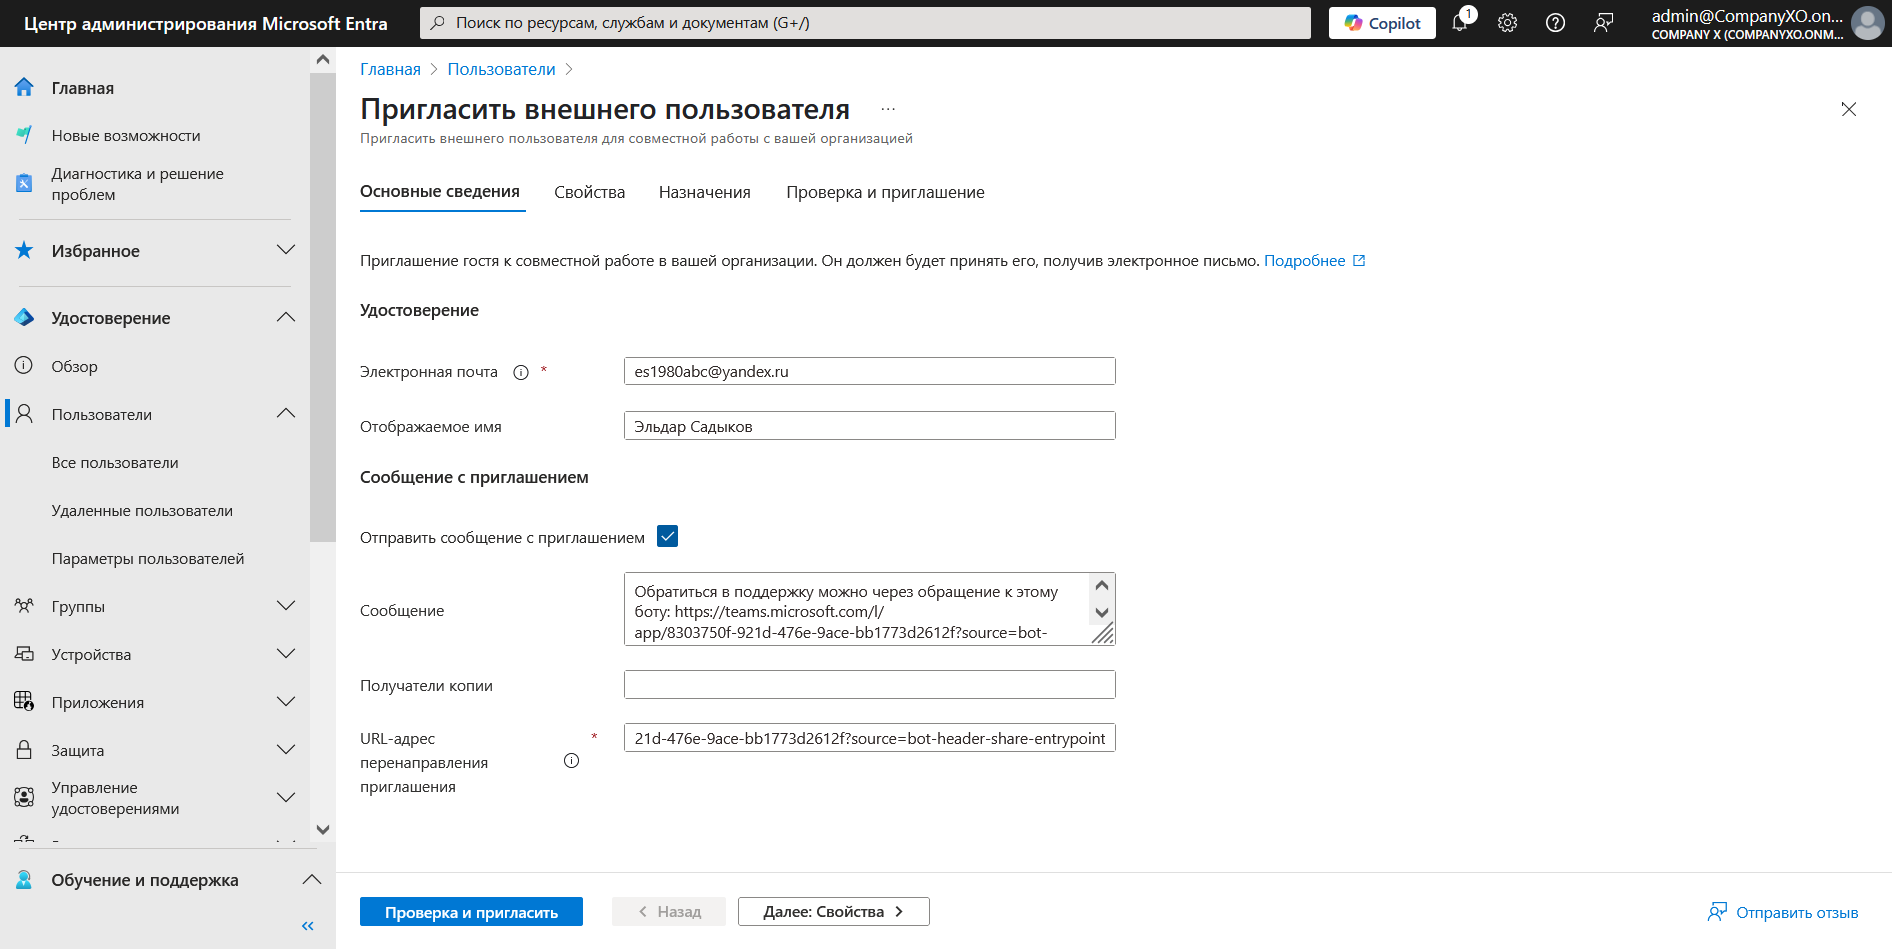This screenshot has width=1892, height=949.
Task: Click the Проверка и пригласить button
Action: 471,912
